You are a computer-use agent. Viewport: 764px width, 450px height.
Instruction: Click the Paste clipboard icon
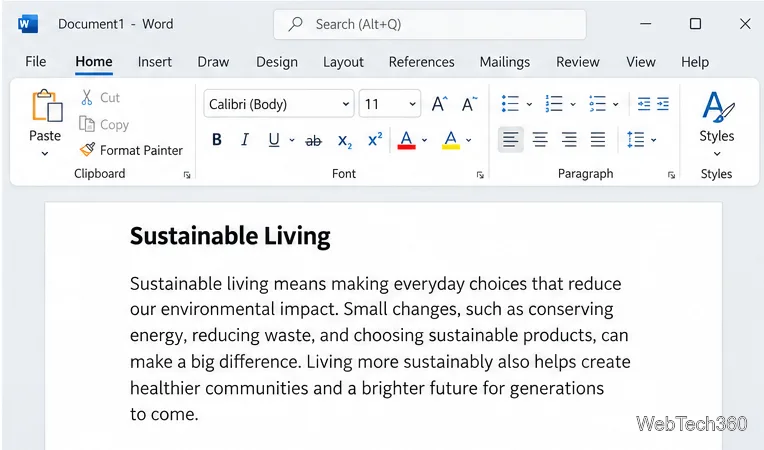tap(47, 105)
